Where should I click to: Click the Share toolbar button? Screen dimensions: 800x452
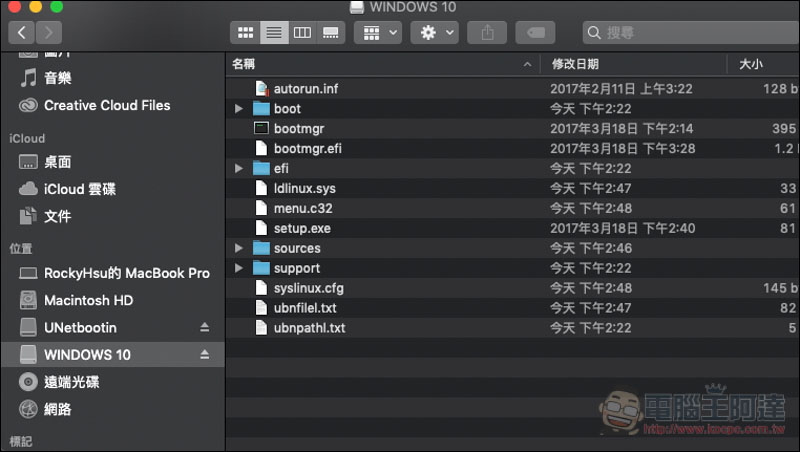[x=487, y=33]
